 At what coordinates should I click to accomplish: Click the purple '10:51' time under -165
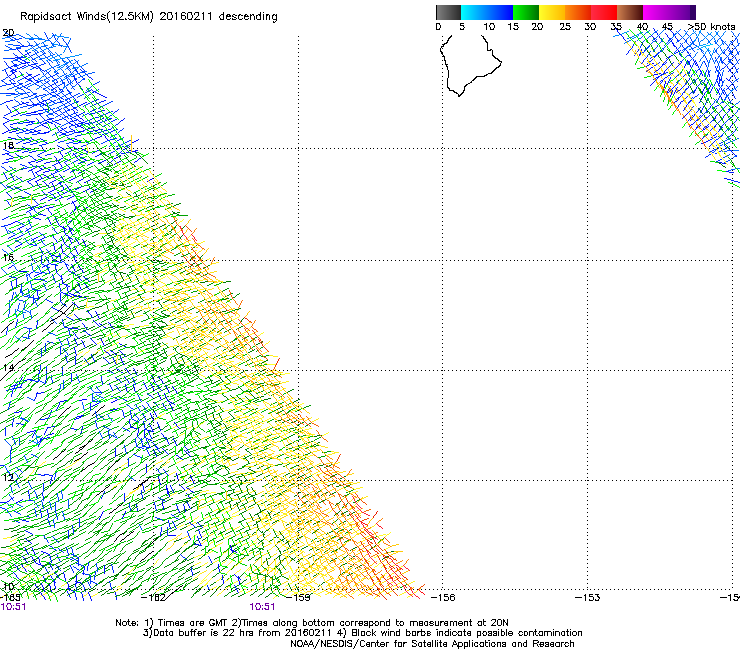point(13,607)
